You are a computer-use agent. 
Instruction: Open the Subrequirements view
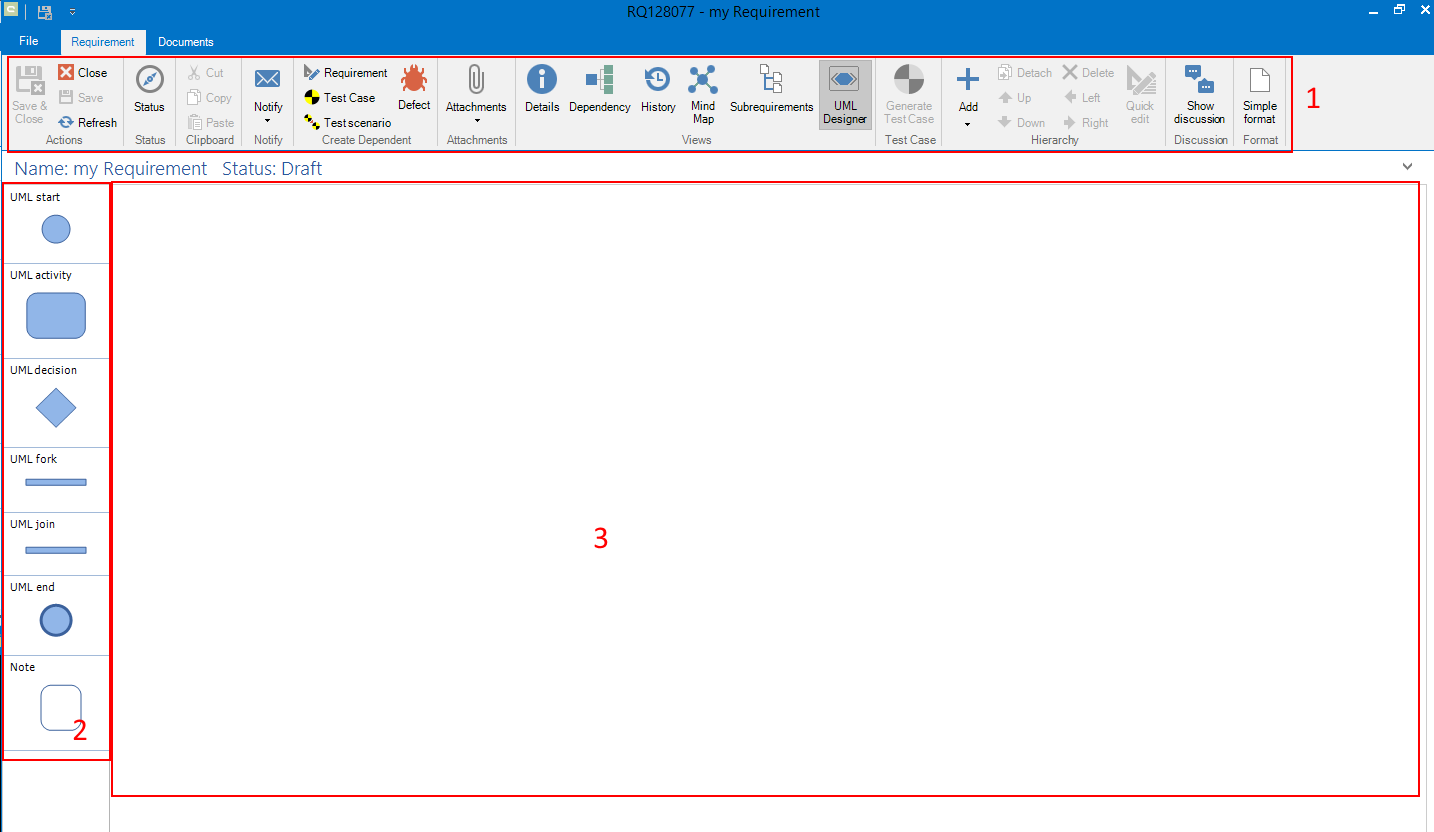[771, 90]
